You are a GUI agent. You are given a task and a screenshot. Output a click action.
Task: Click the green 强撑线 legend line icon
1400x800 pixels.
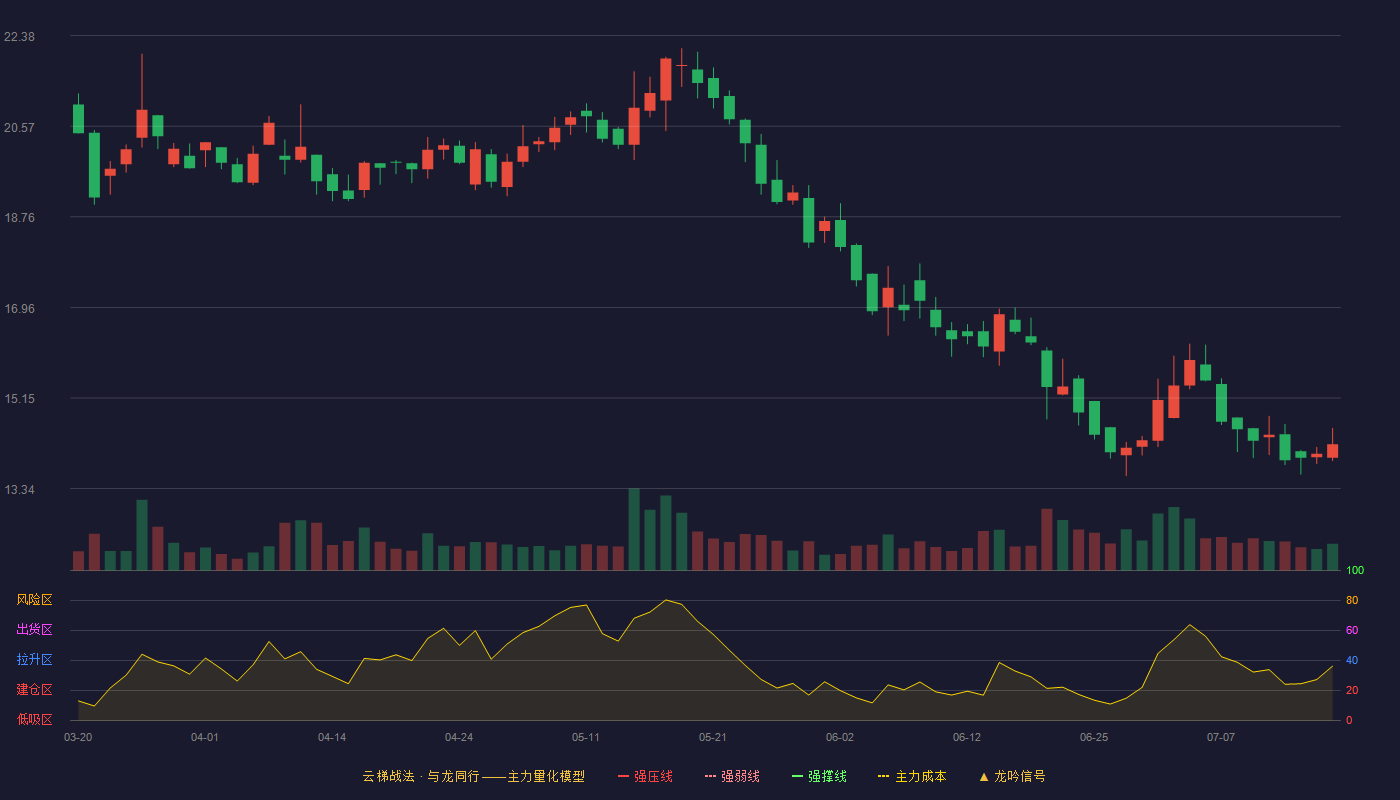[798, 776]
